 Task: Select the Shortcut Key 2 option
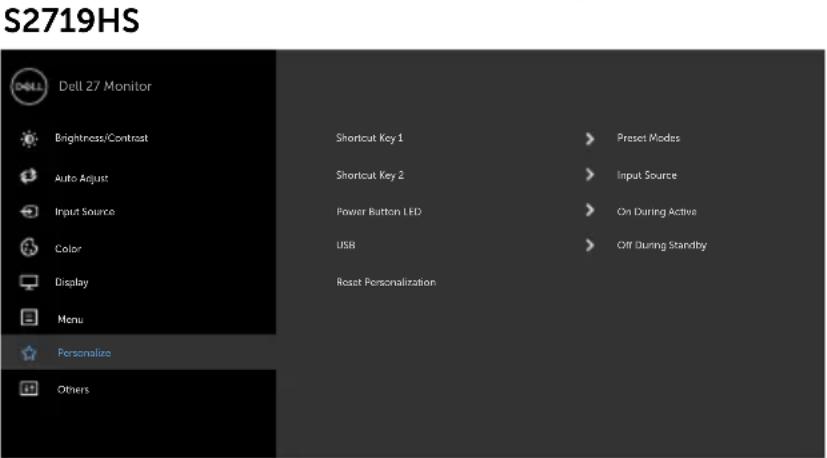click(370, 175)
